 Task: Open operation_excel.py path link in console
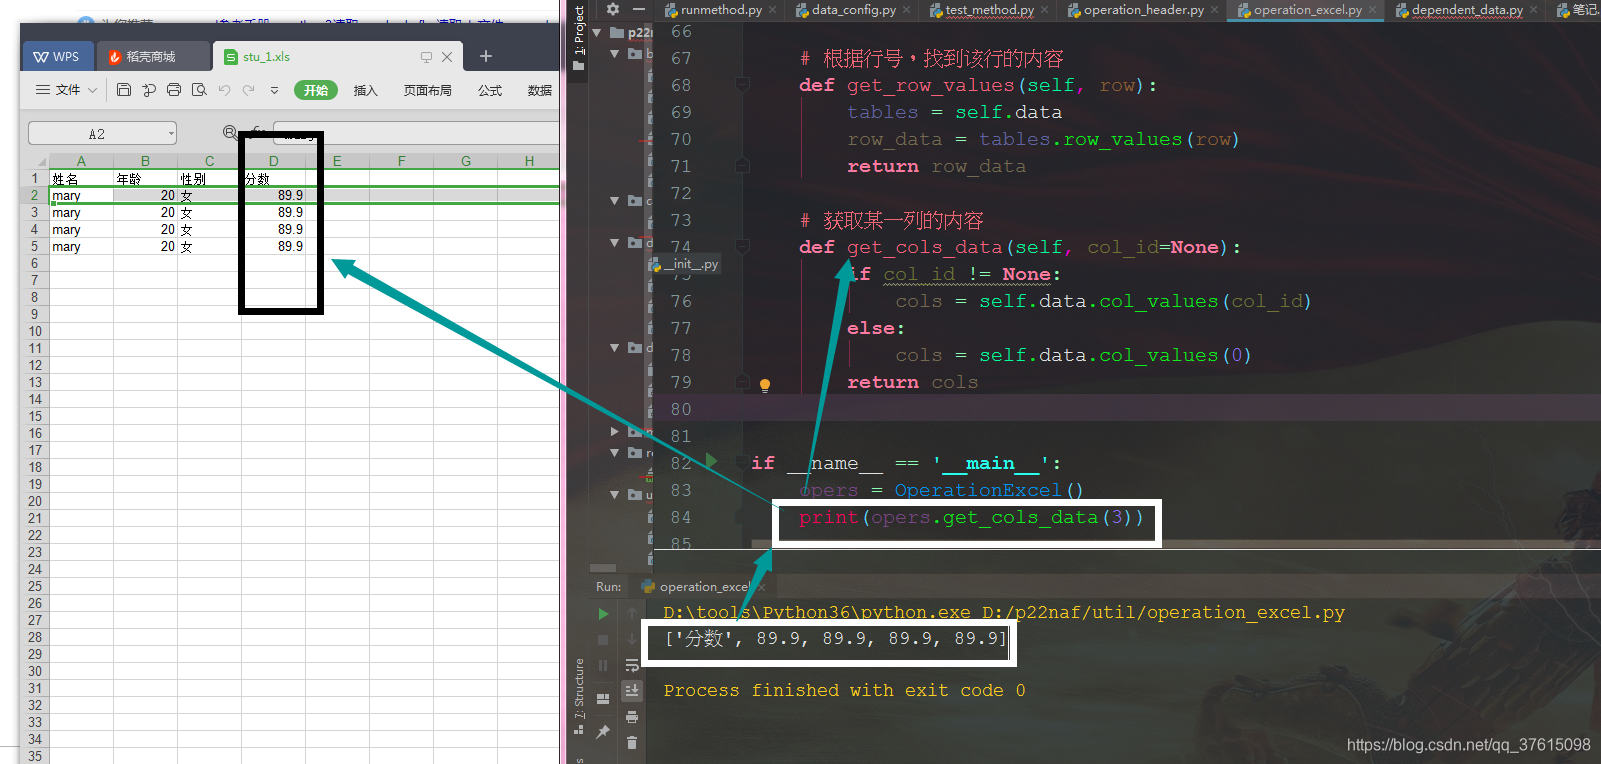(x=1163, y=612)
